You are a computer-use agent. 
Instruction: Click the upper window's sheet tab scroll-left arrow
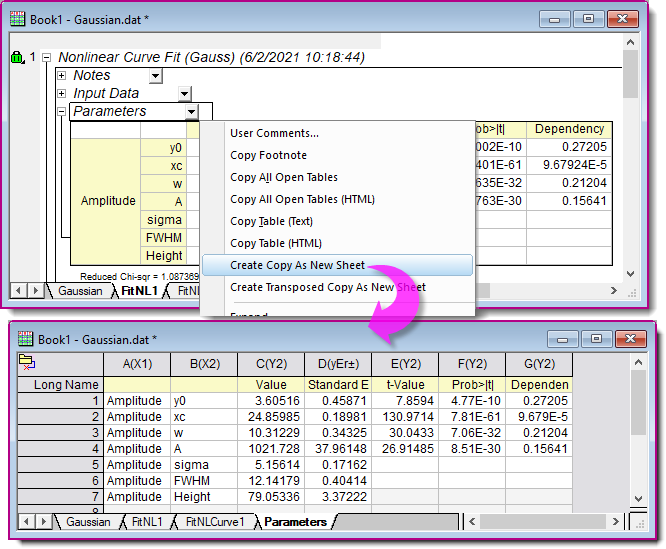coord(18,291)
